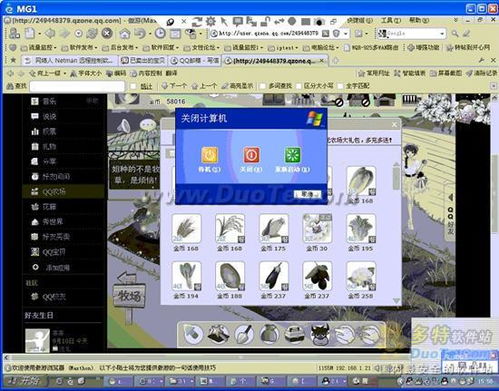499x391 pixels.
Task: Open the Google search box dropdown
Action: click(442, 34)
